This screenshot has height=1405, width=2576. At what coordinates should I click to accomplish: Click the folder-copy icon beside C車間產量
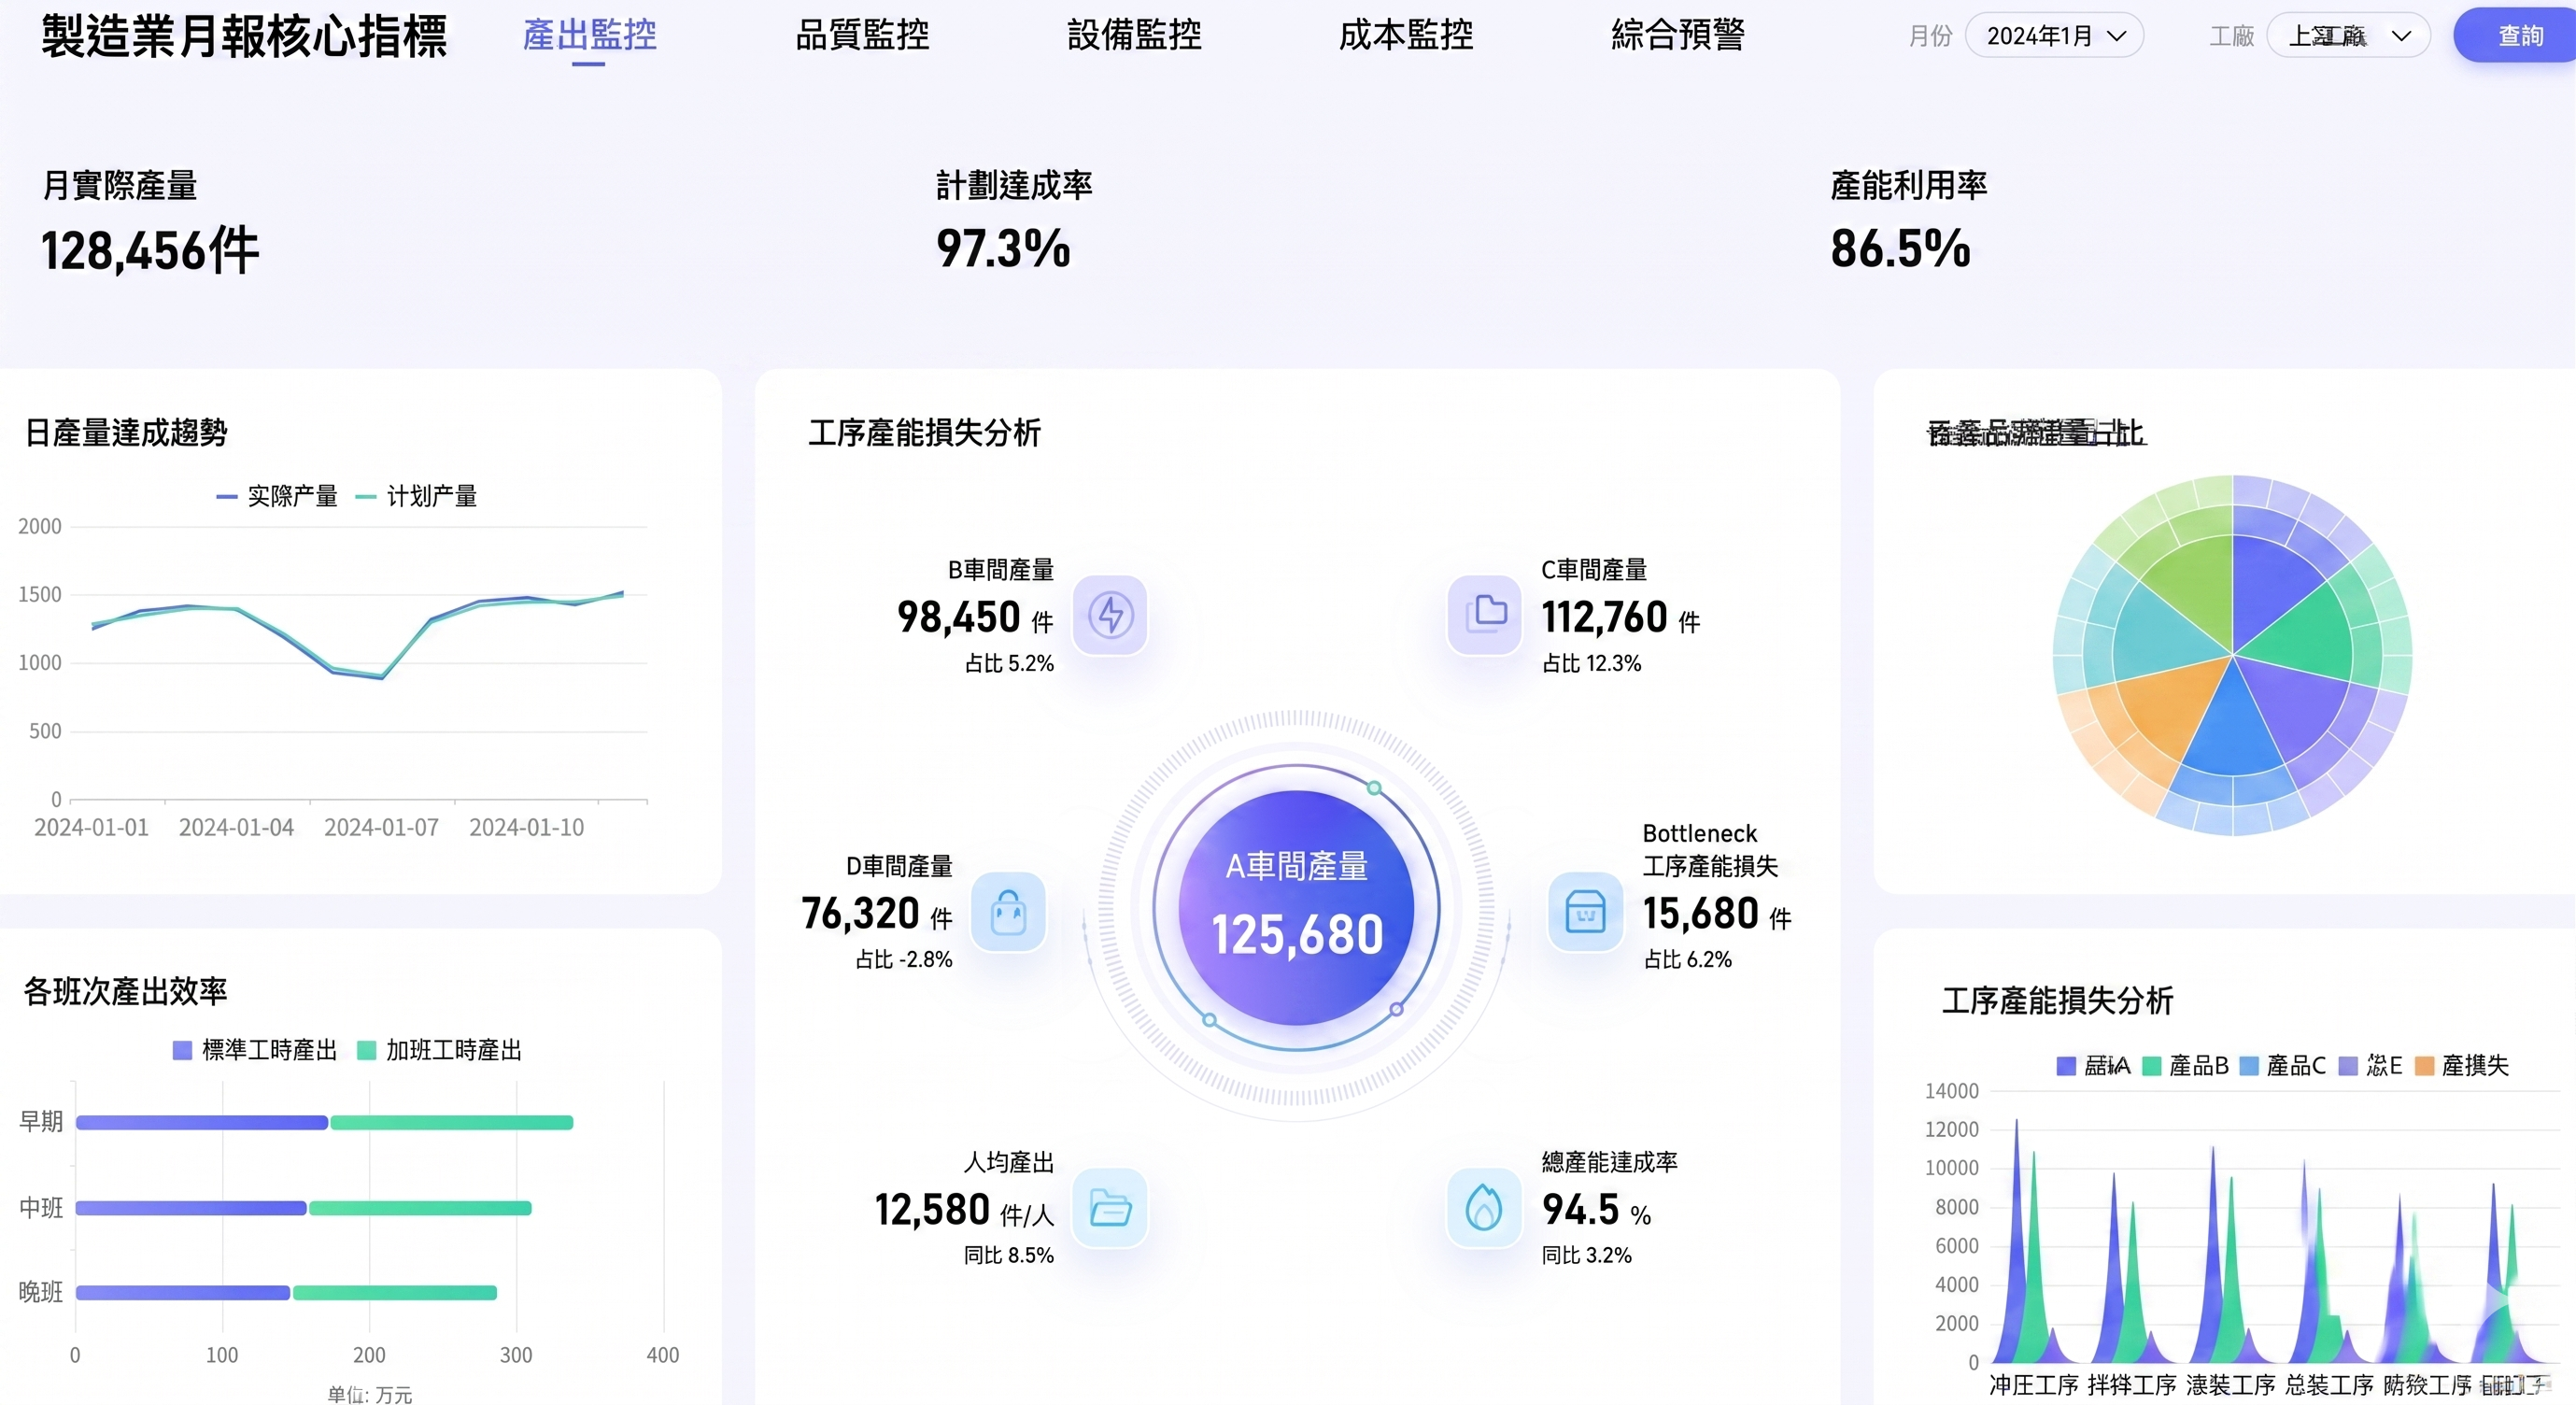coord(1484,615)
